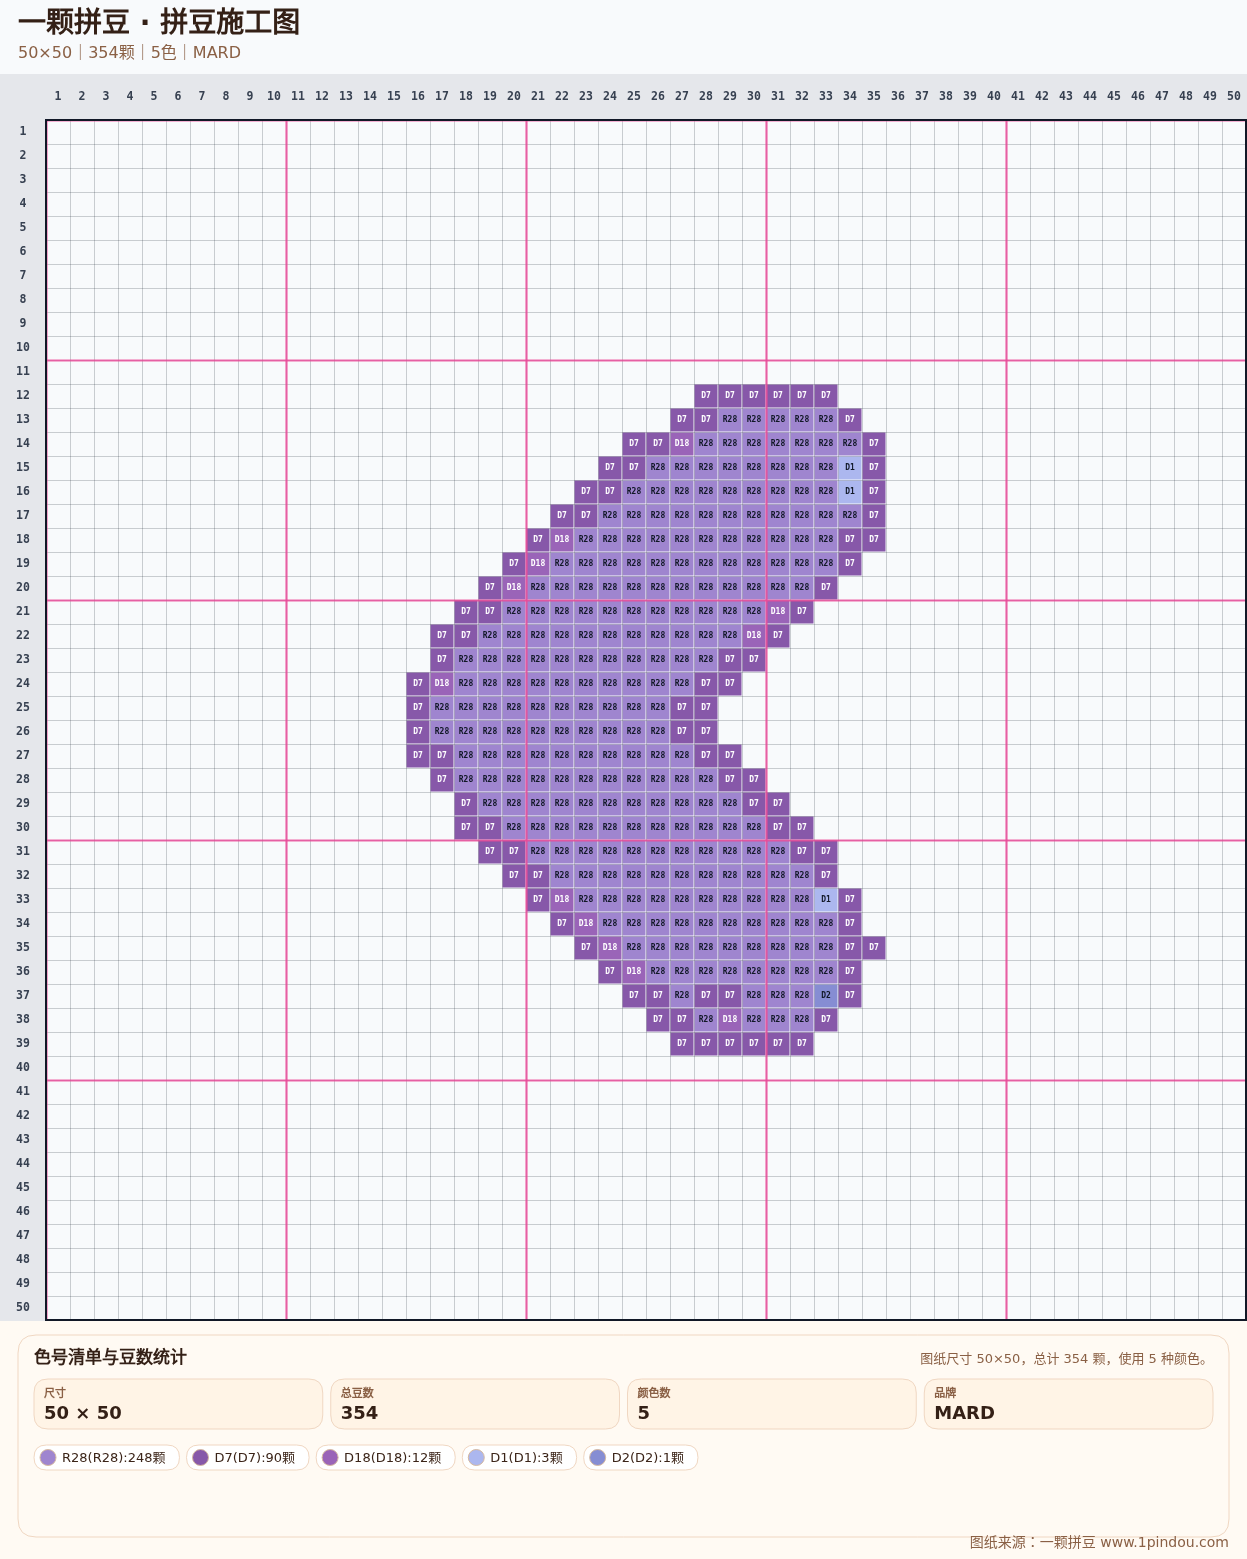Select the D2(D2):1颗 legend chip label
This screenshot has height=1559, width=1247.
648,1458
